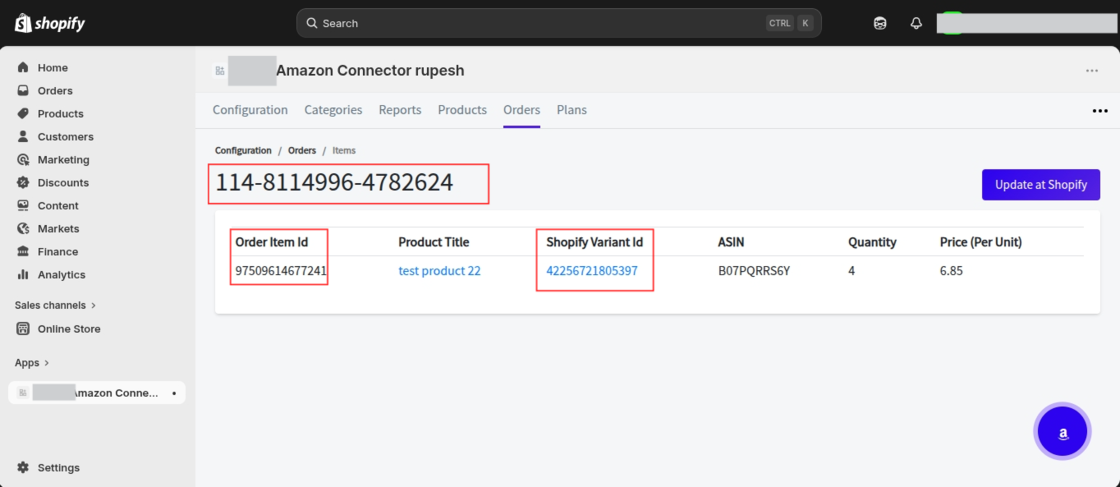Image resolution: width=1120 pixels, height=487 pixels.
Task: Click the Orders icon in sidebar
Action: click(23, 91)
